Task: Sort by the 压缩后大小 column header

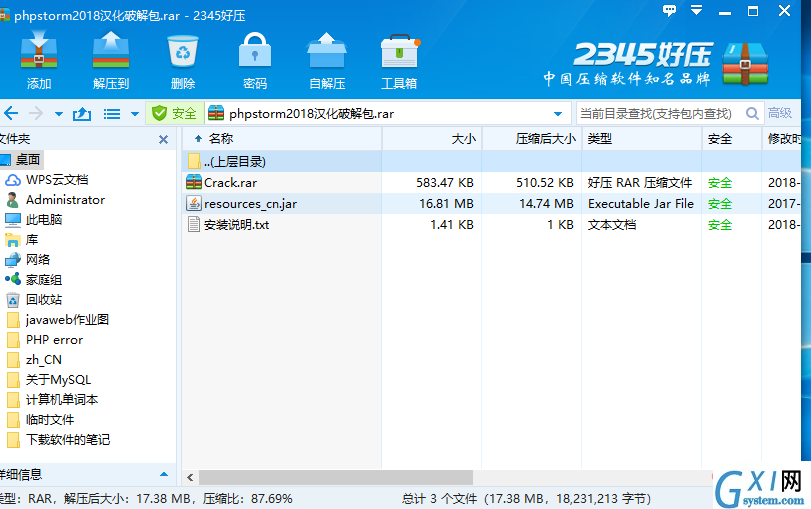Action: tap(532, 139)
